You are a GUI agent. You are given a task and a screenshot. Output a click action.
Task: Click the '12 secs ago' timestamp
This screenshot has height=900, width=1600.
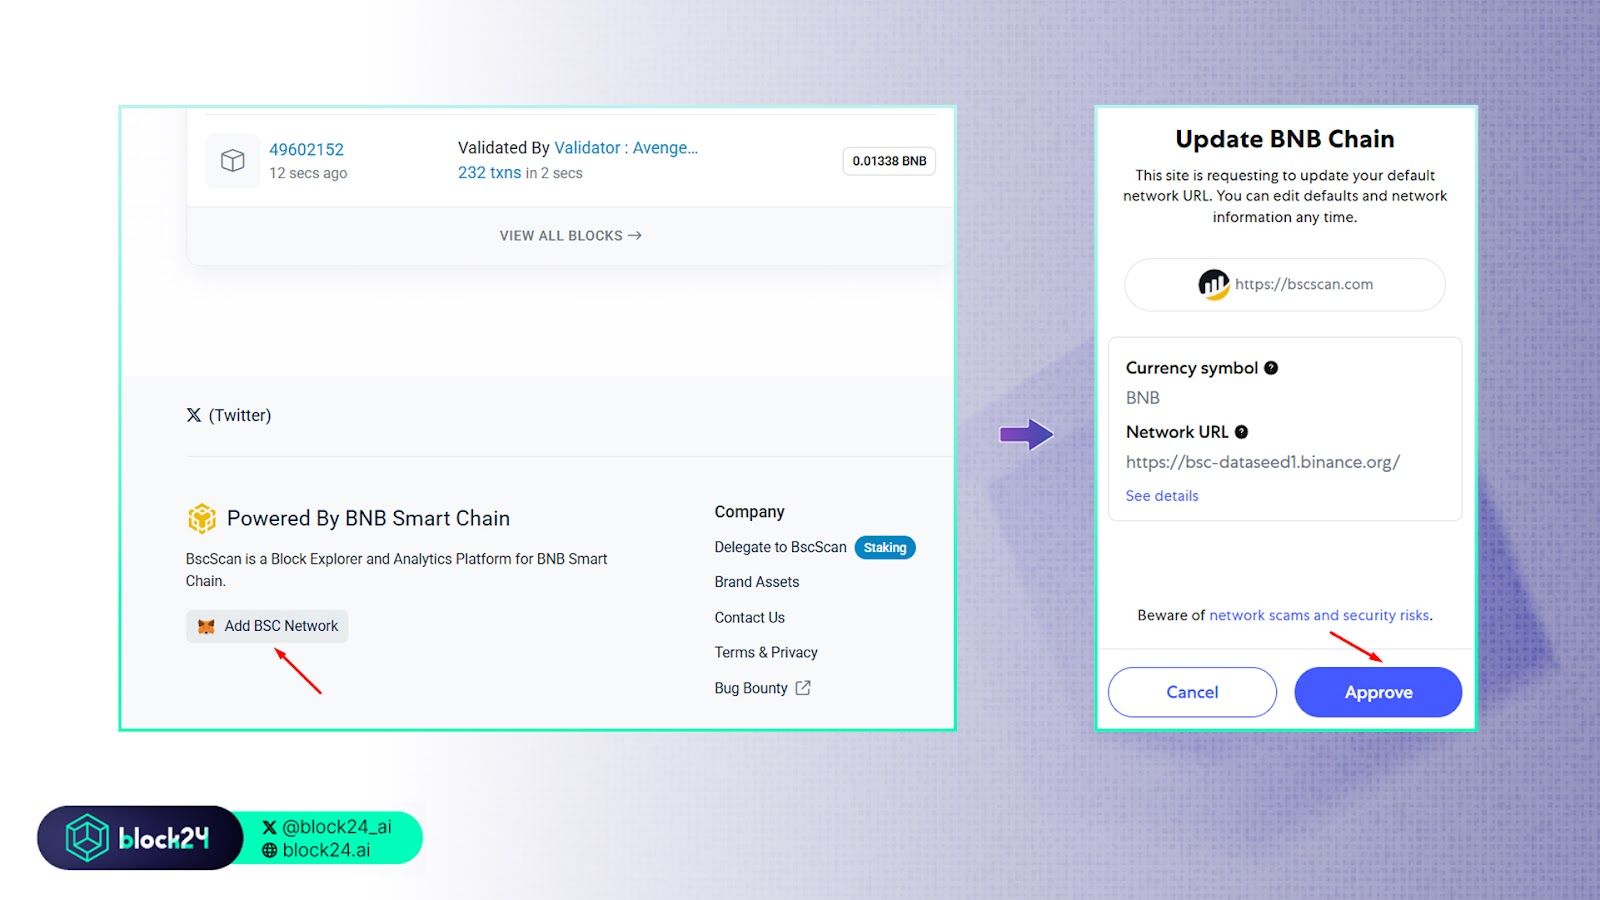(308, 173)
